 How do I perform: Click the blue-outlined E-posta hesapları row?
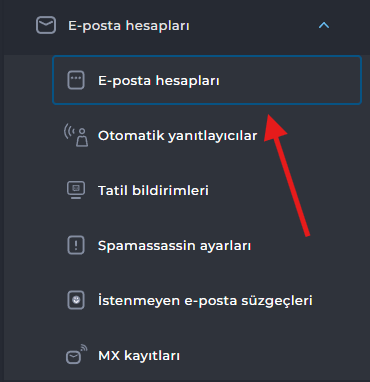207,80
